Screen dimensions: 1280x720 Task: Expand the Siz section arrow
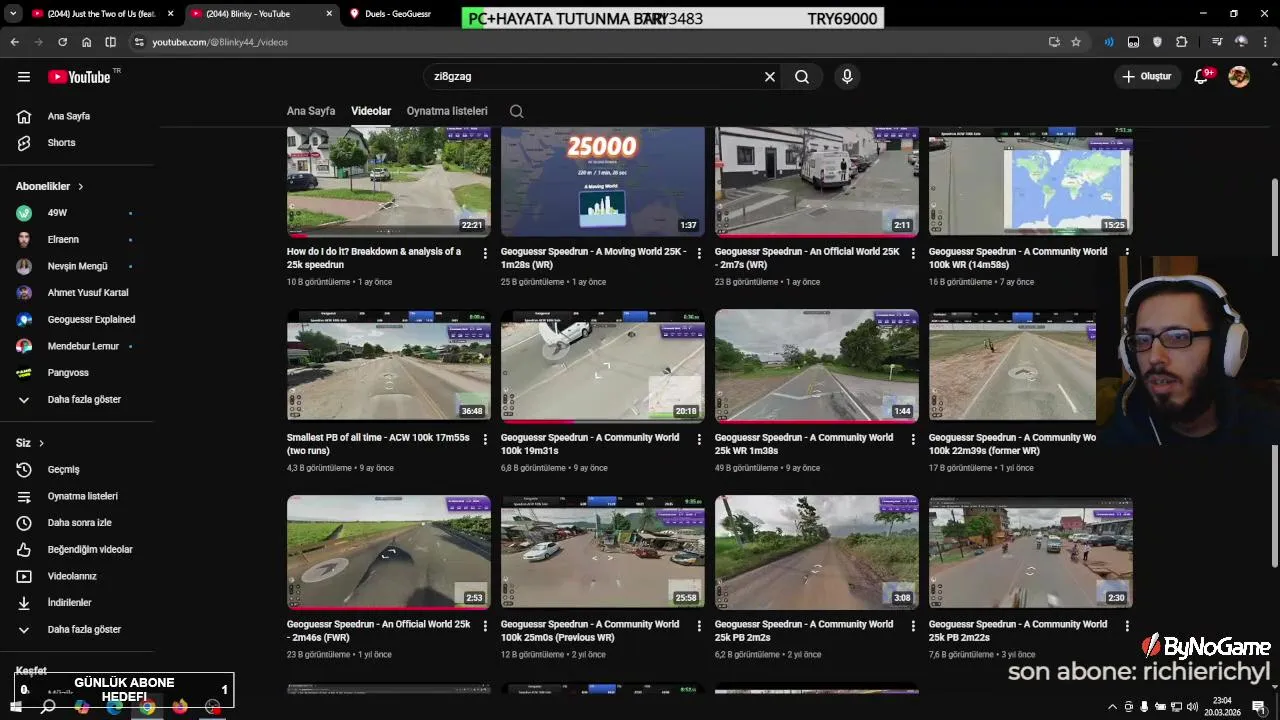[x=41, y=443]
